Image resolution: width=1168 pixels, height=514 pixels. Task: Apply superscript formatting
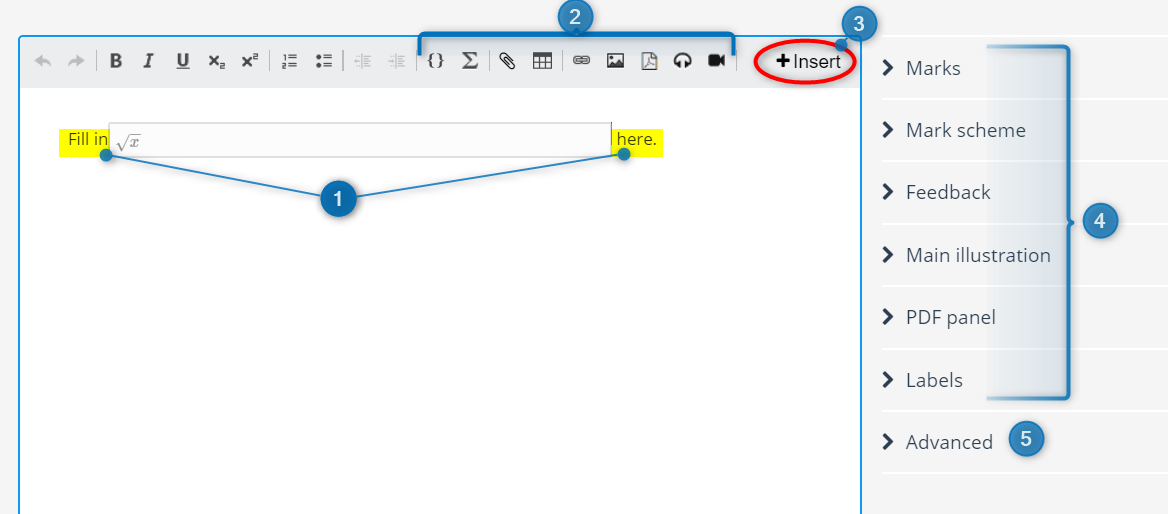pos(250,61)
